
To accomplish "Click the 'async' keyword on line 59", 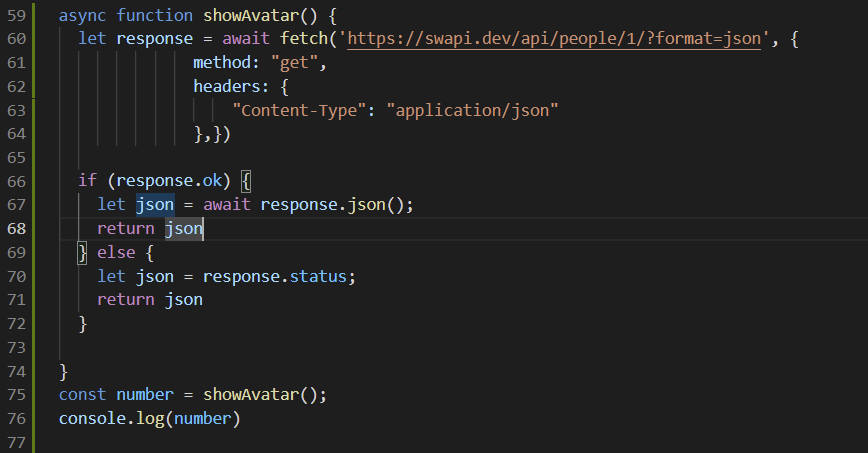I will (x=82, y=15).
